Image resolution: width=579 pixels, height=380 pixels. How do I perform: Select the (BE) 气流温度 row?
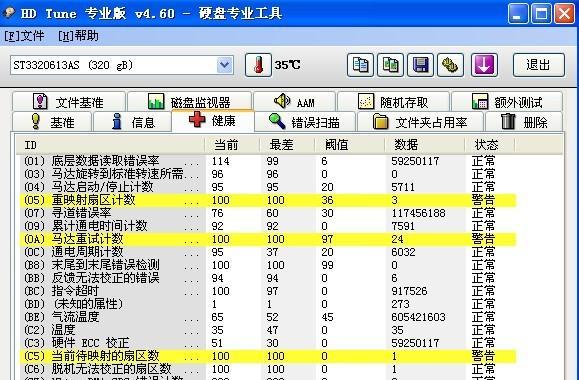click(268, 317)
